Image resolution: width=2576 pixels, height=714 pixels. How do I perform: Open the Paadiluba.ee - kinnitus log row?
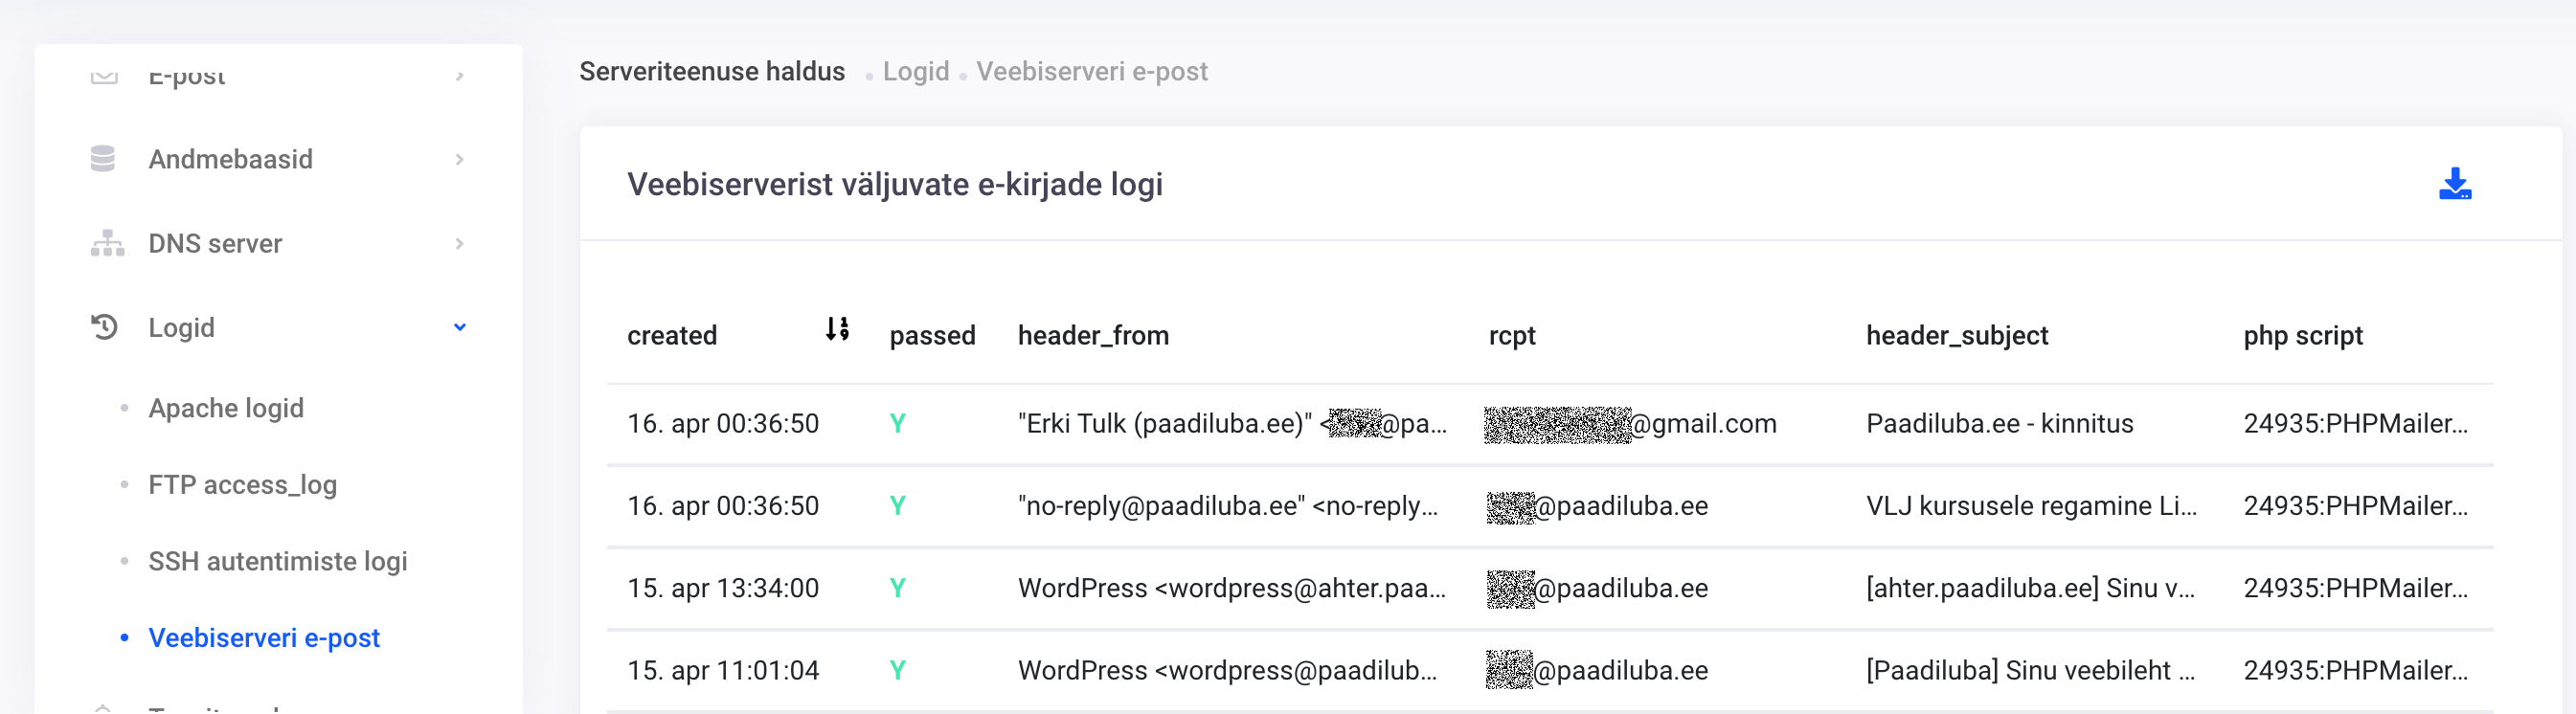[1999, 424]
